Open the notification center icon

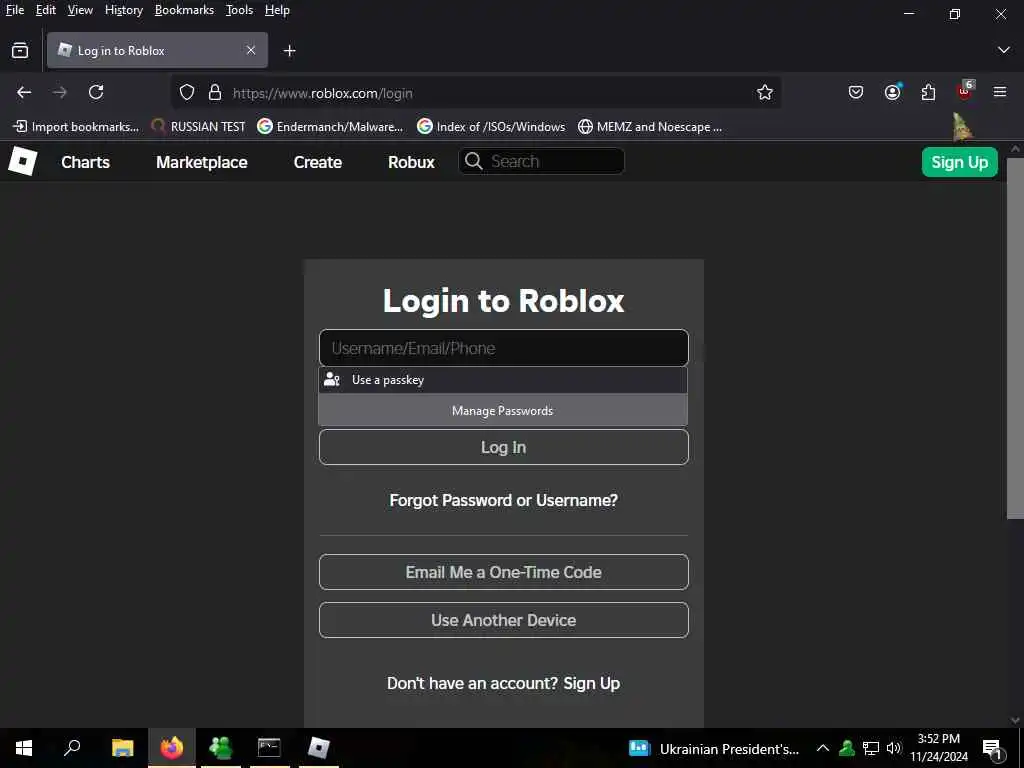pos(992,749)
